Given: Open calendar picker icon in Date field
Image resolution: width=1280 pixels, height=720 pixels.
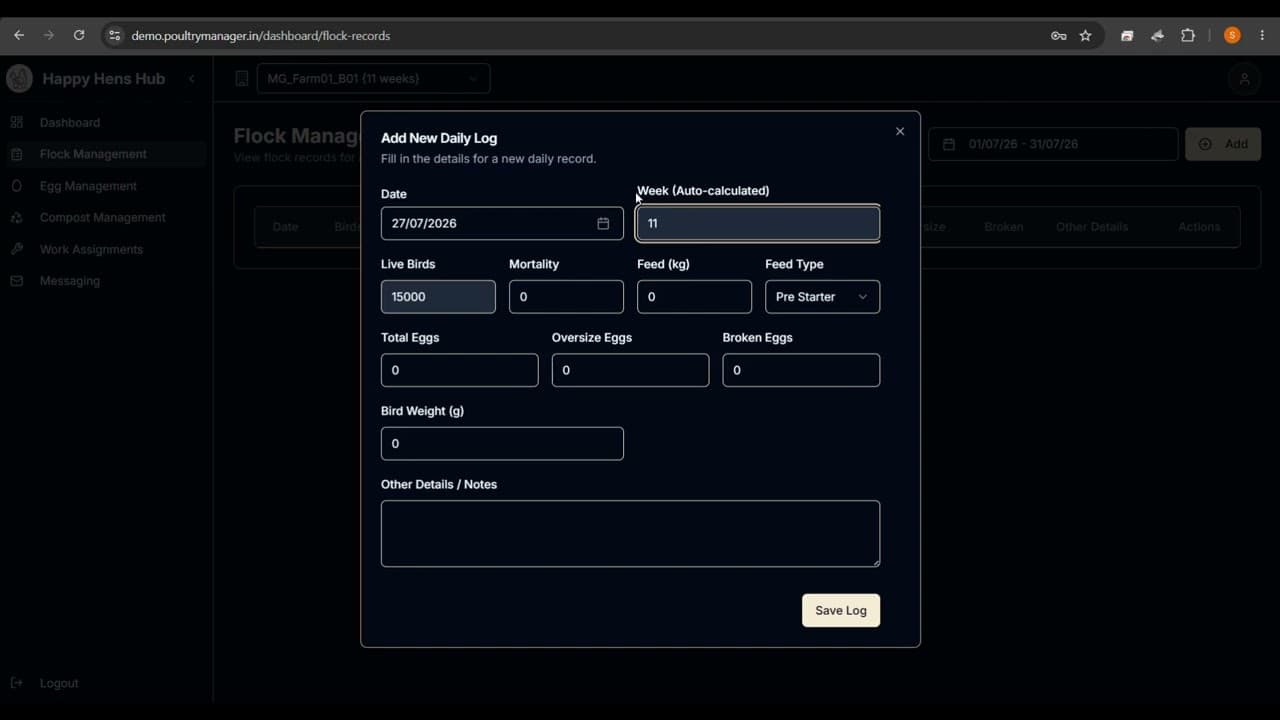Looking at the screenshot, I should coord(603,223).
